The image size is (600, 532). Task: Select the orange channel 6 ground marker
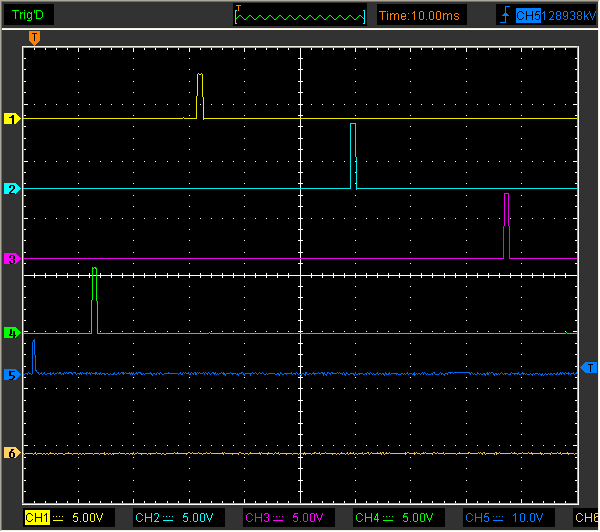pos(12,453)
